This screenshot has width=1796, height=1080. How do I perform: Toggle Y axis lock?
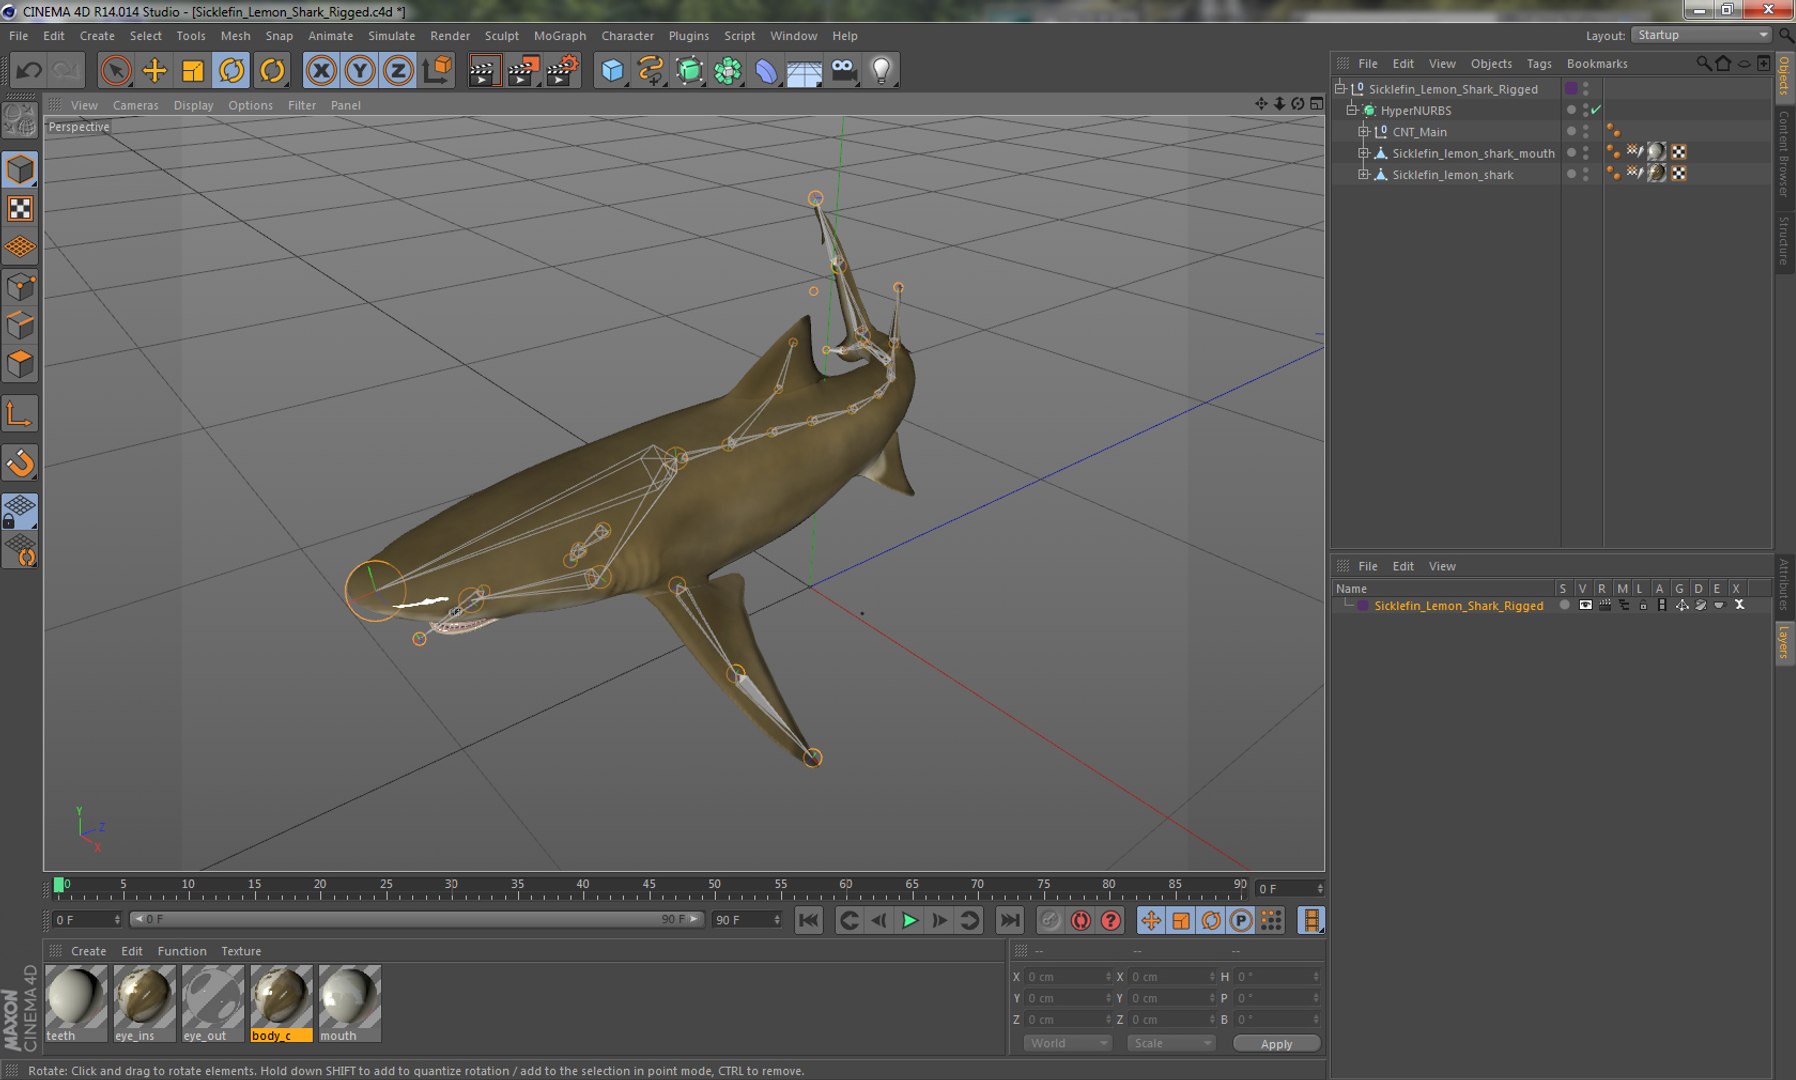360,70
